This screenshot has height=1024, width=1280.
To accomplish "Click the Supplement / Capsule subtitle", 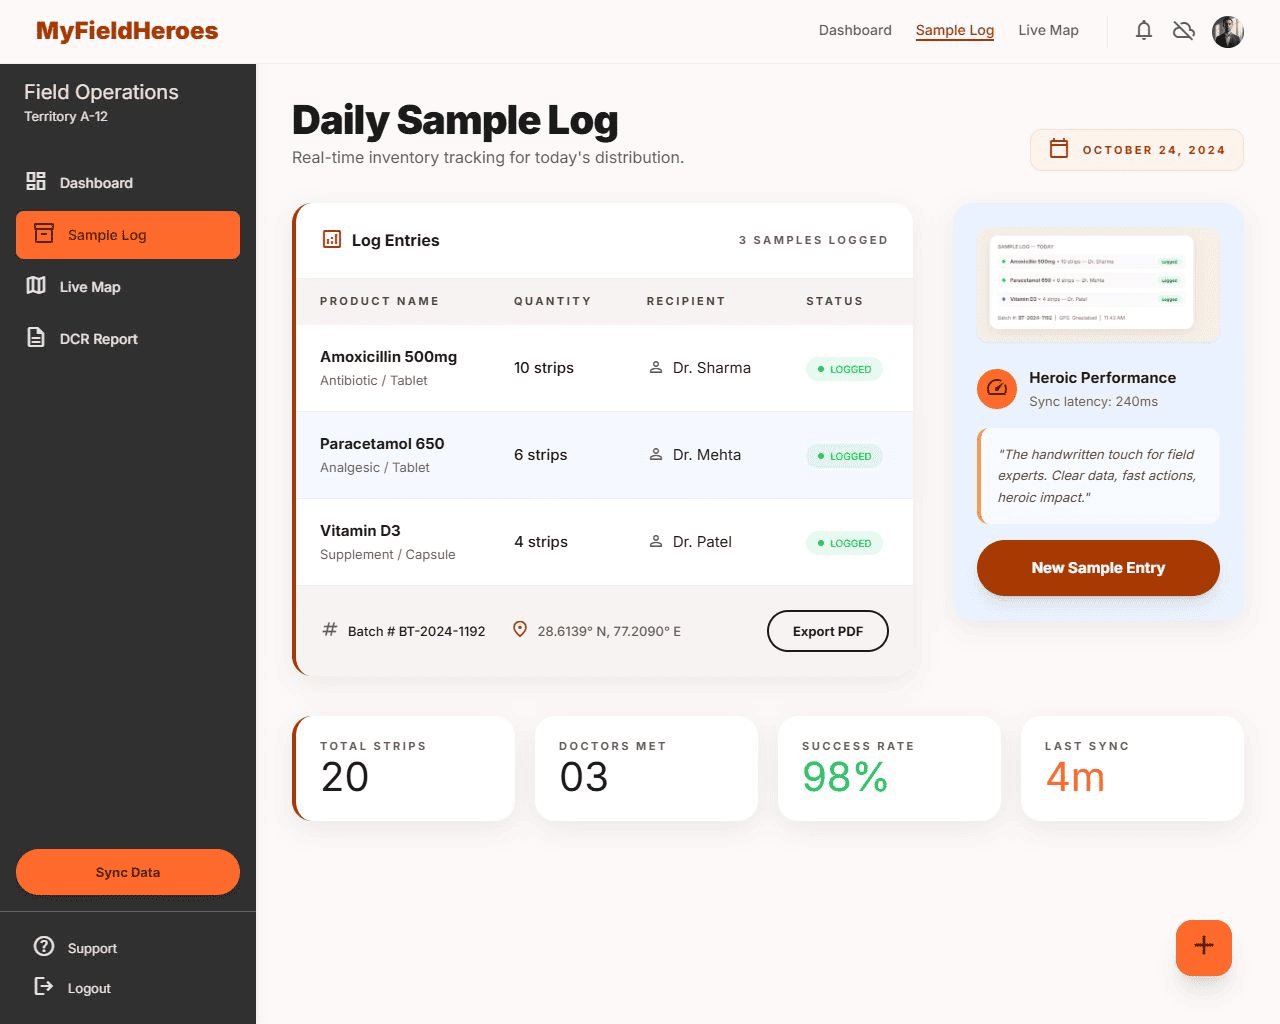I will [x=387, y=555].
